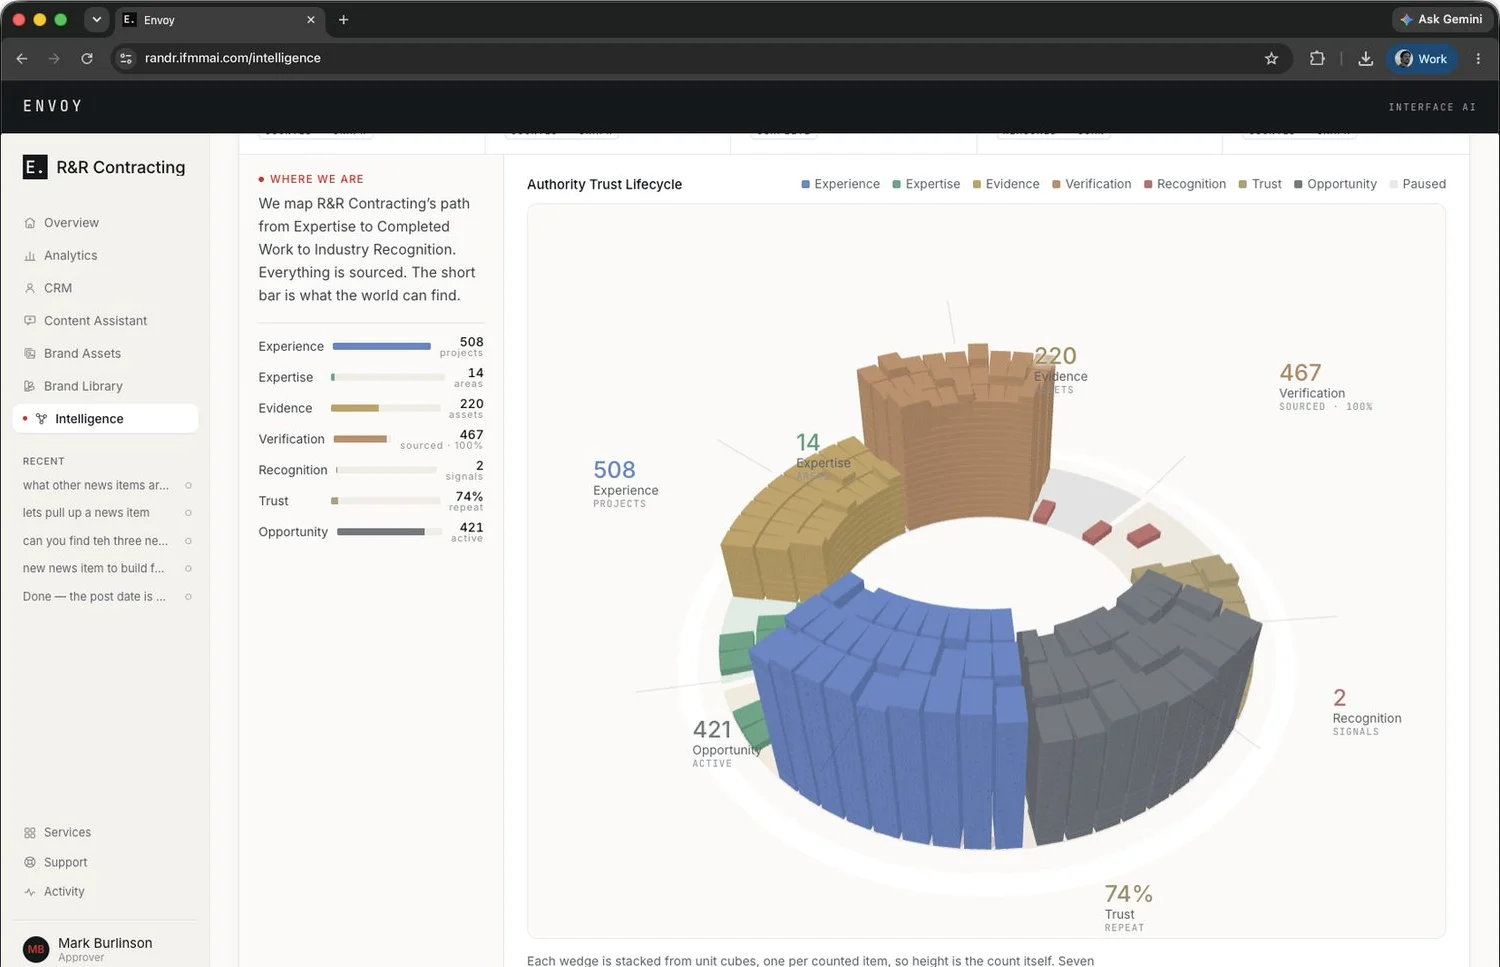Click the R&R Contracting logo tile

[x=35, y=167]
